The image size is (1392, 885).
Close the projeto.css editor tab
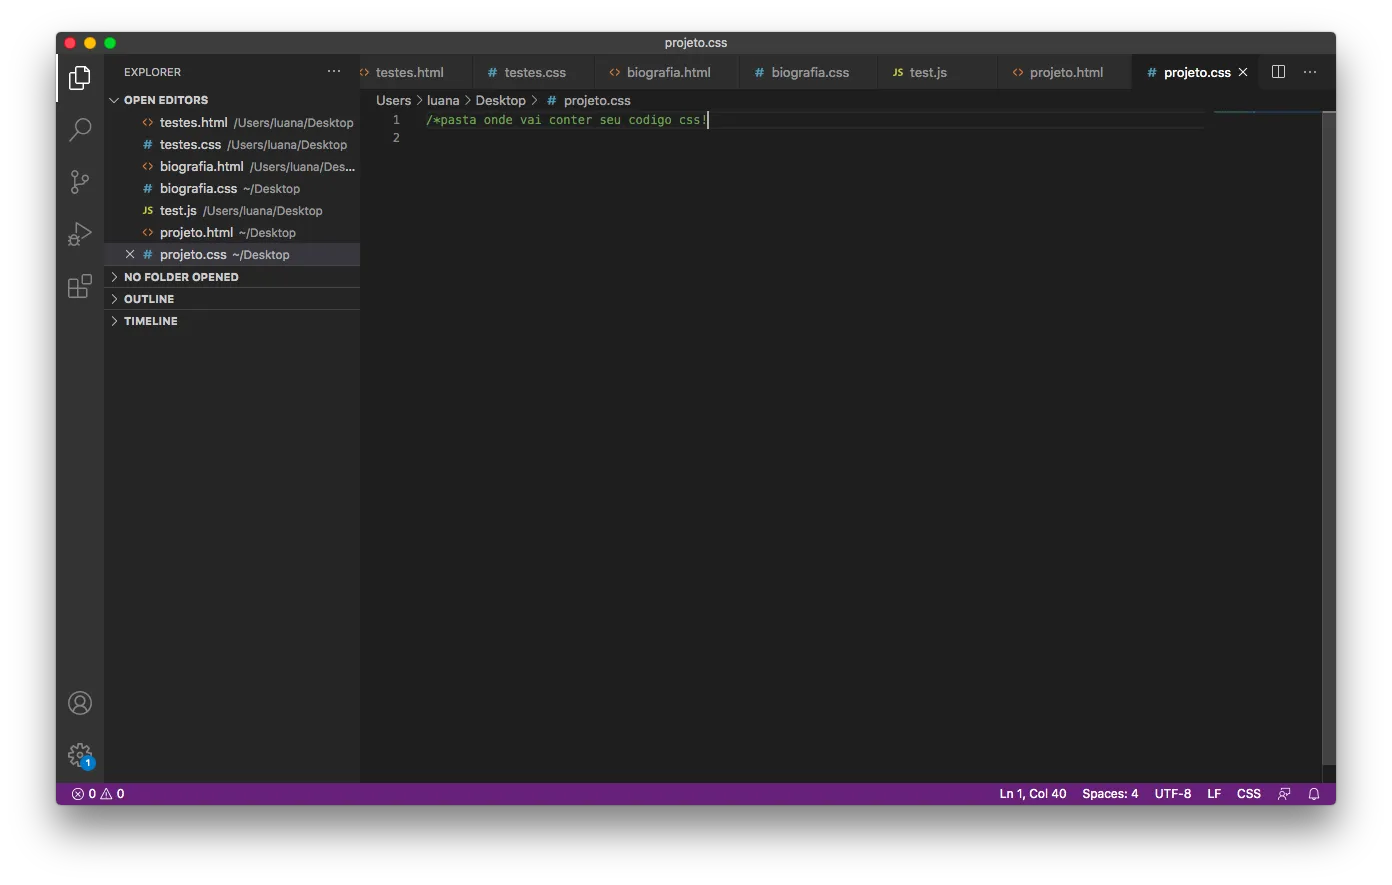point(1243,72)
